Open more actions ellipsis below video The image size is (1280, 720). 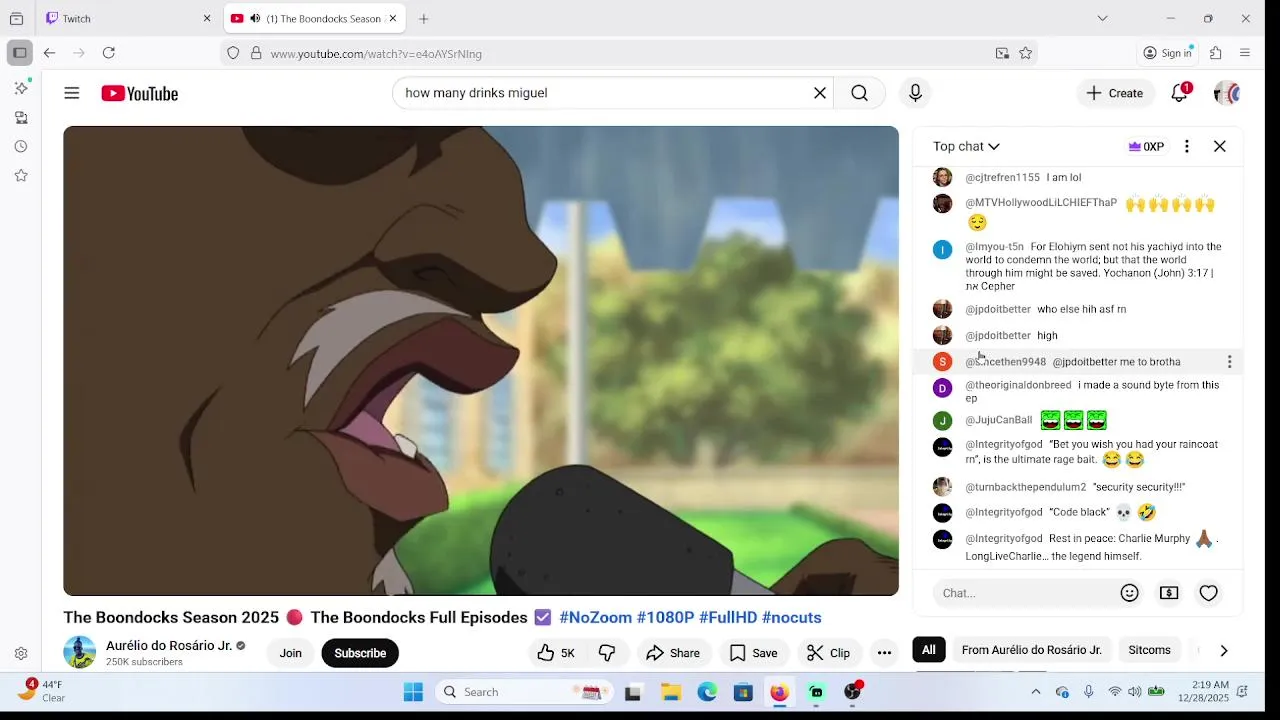coord(884,653)
